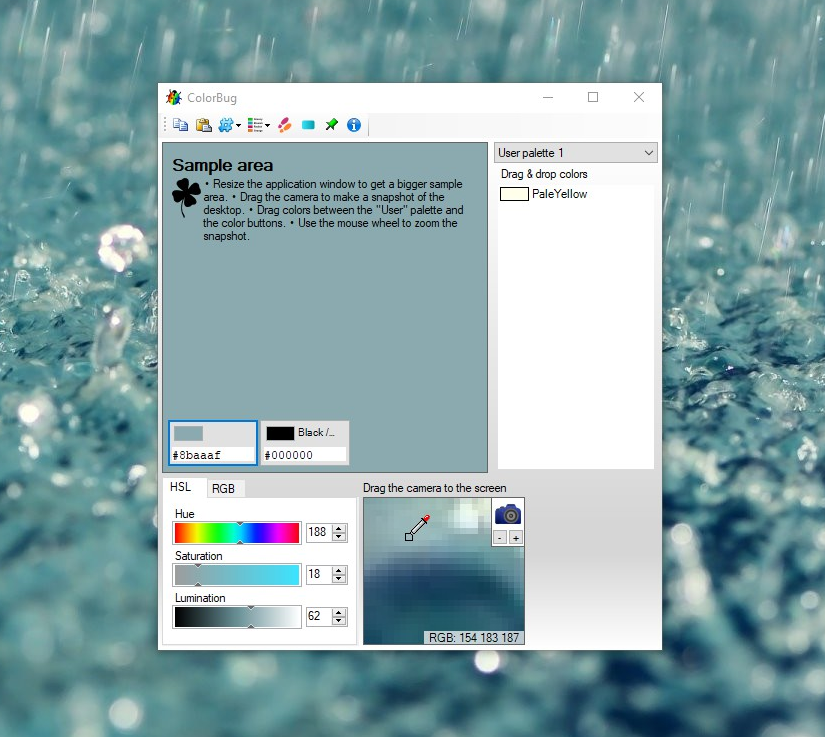This screenshot has width=825, height=737.
Task: Open the dropdown arrow beside the hash icon
Action: click(238, 125)
